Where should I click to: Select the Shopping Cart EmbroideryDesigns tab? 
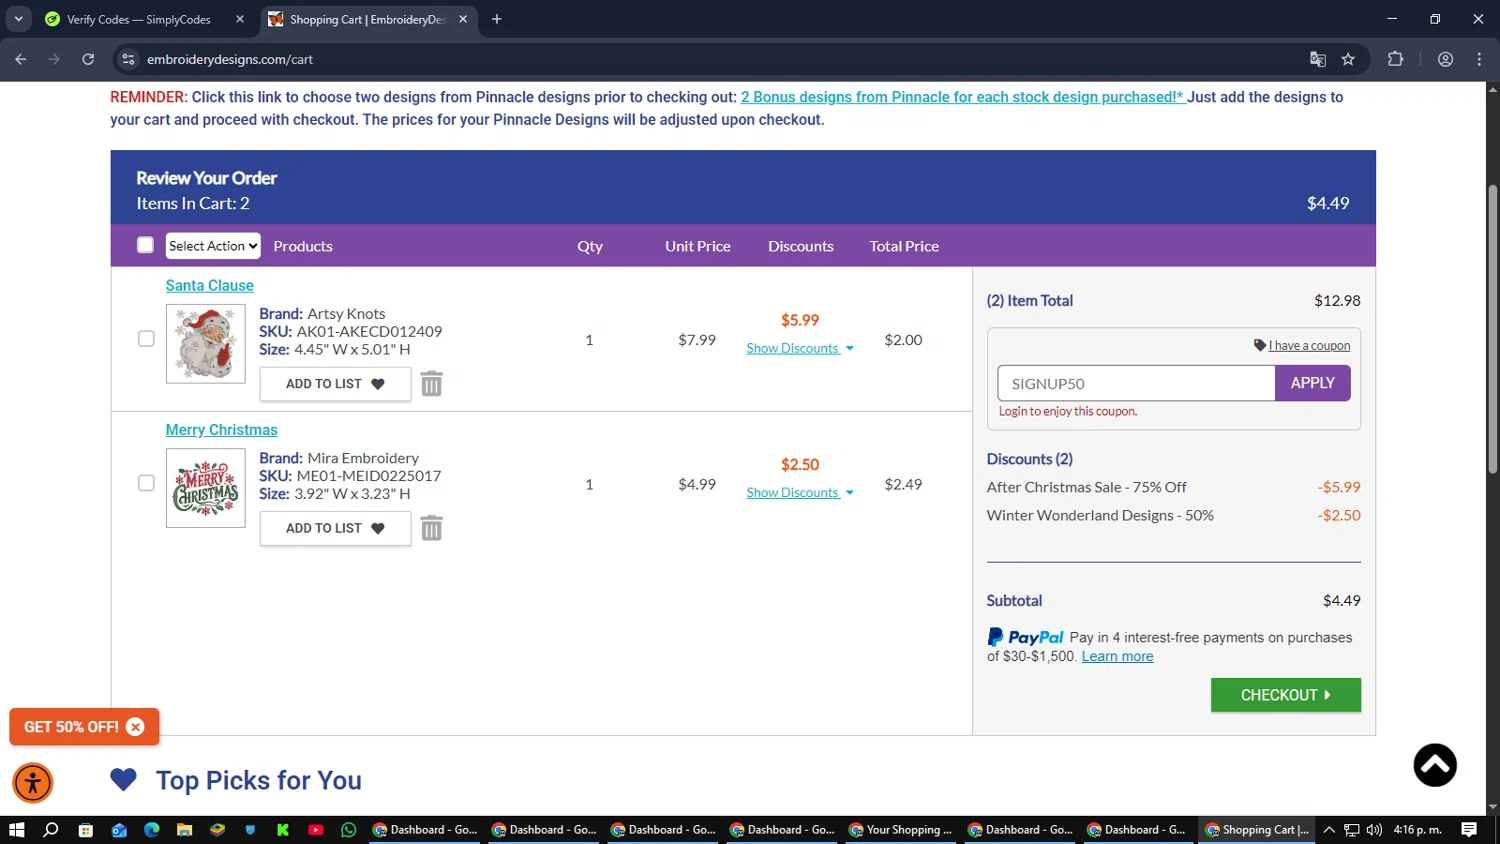coord(367,19)
